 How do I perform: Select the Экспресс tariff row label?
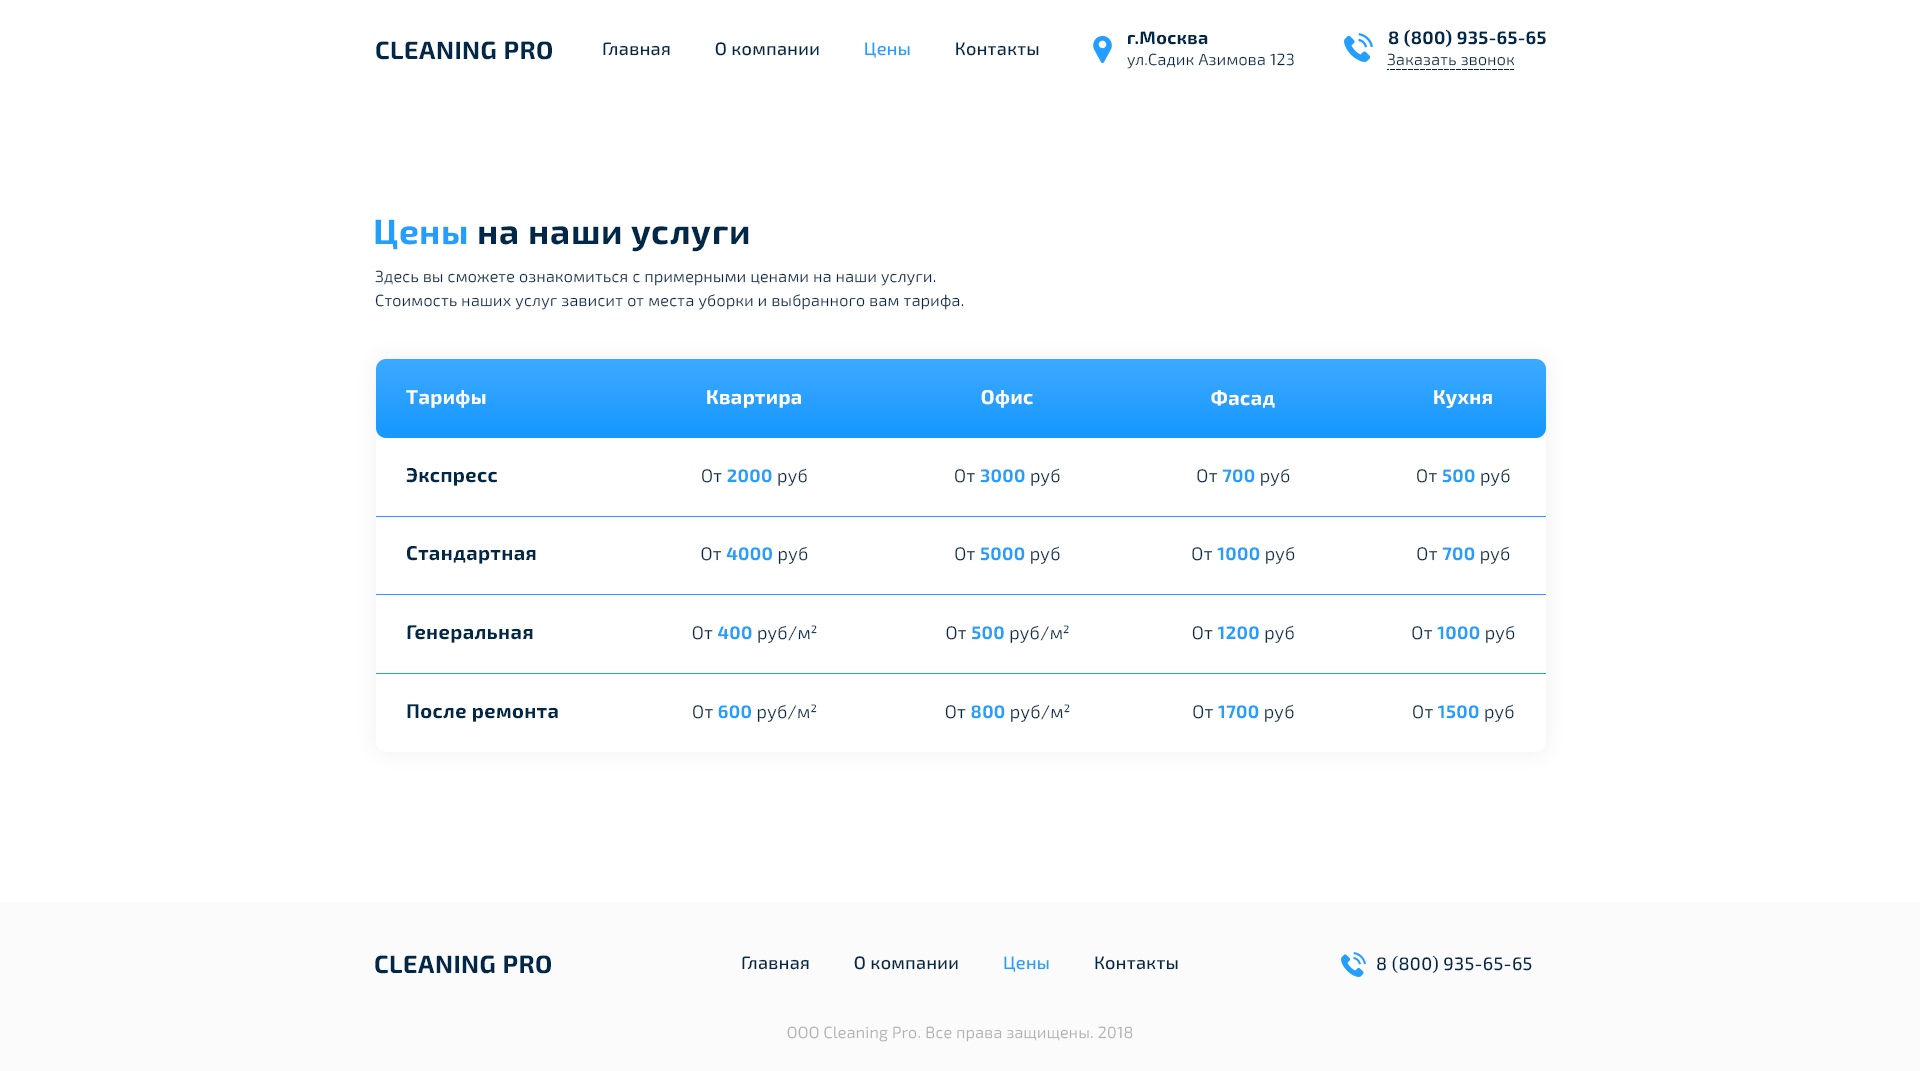pyautogui.click(x=451, y=476)
